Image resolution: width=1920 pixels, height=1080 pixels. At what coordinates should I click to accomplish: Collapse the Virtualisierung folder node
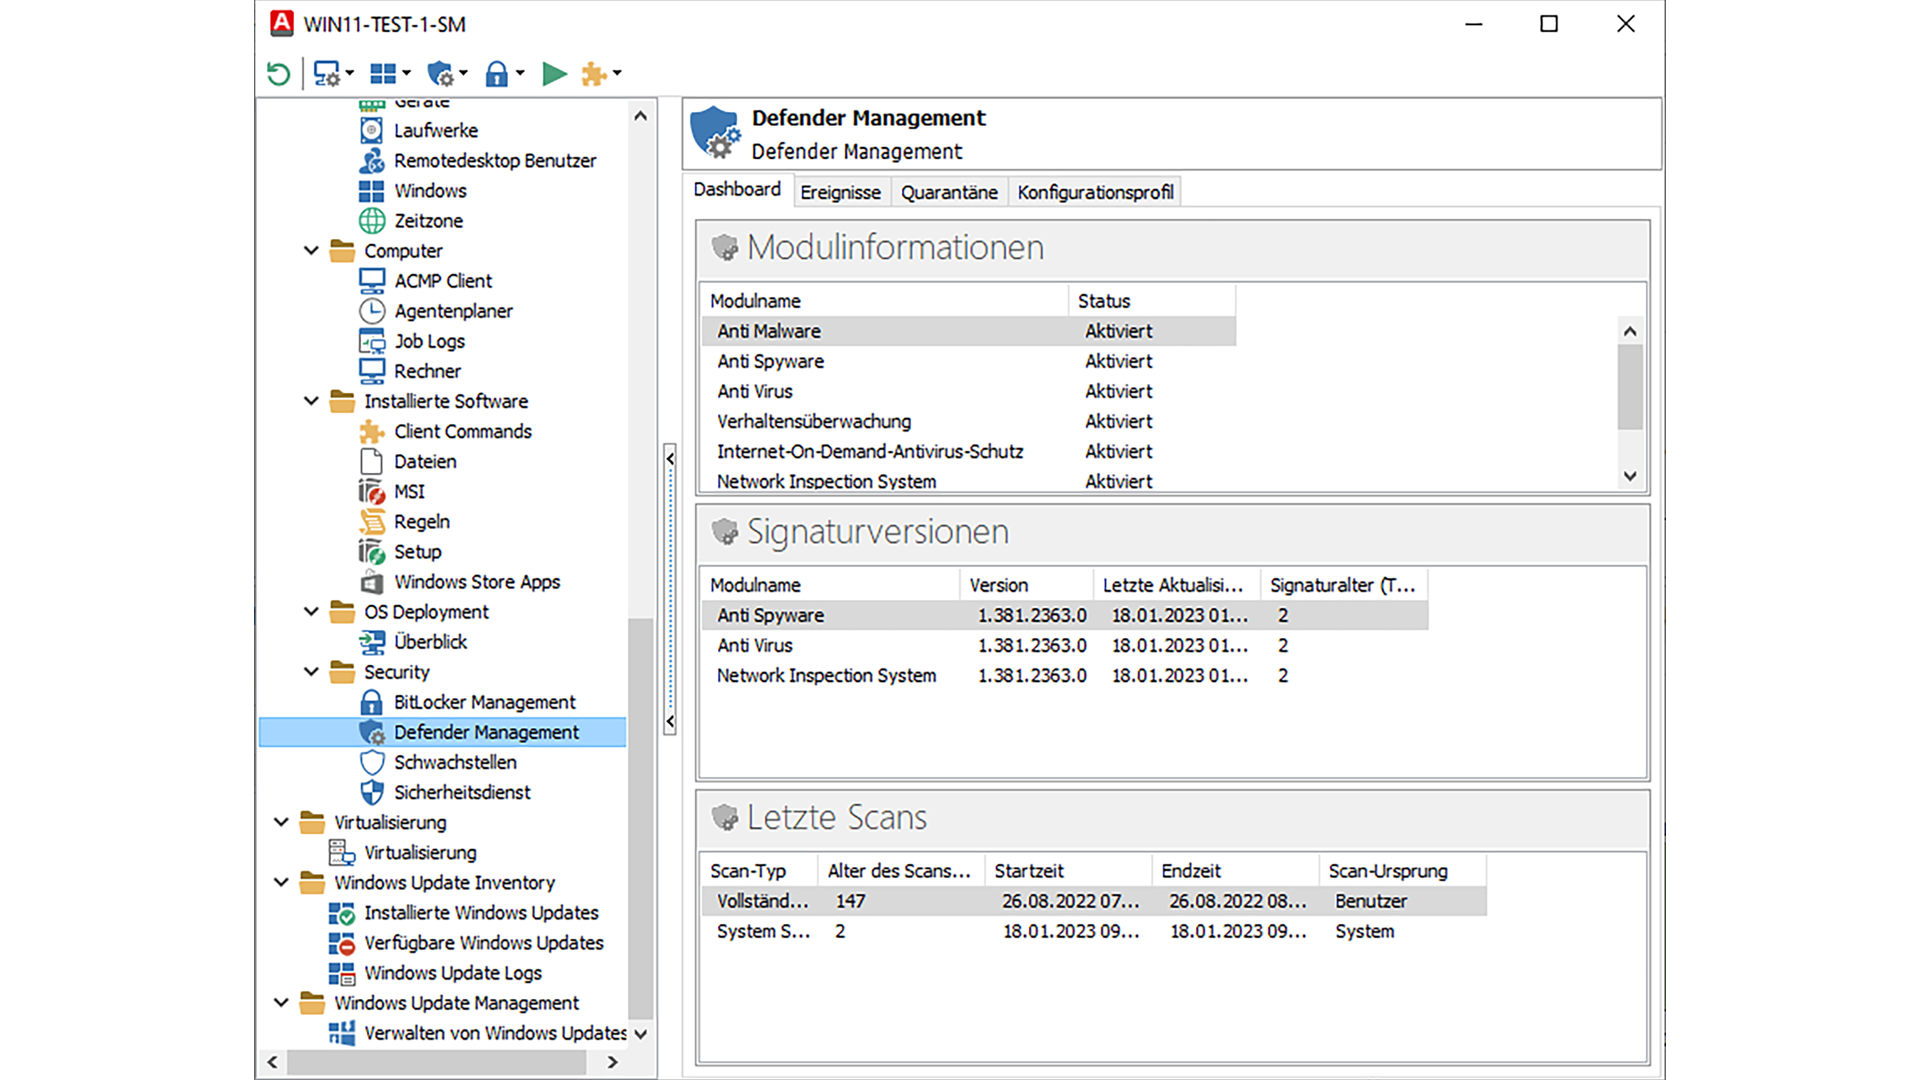(281, 822)
